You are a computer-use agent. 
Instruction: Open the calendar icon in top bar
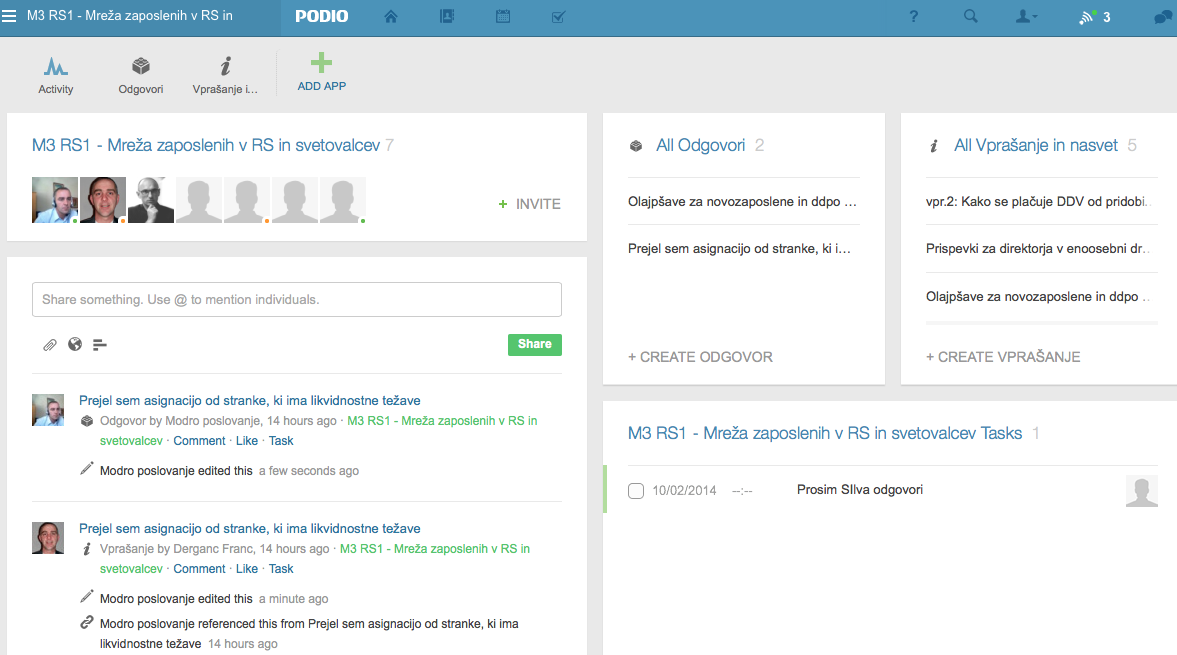[503, 17]
